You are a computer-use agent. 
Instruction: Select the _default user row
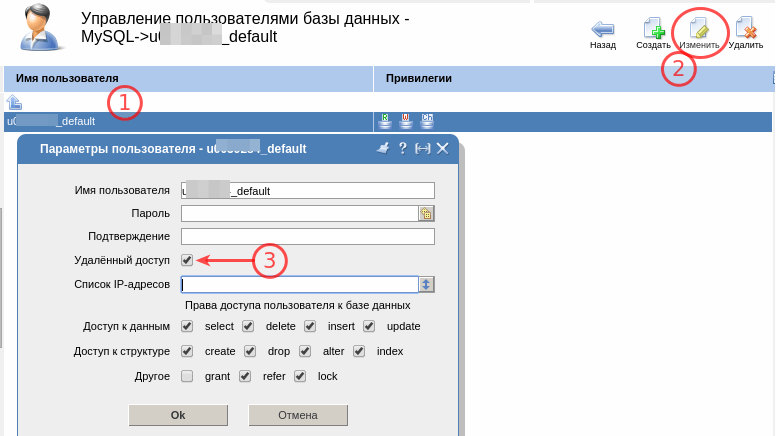coord(388,122)
